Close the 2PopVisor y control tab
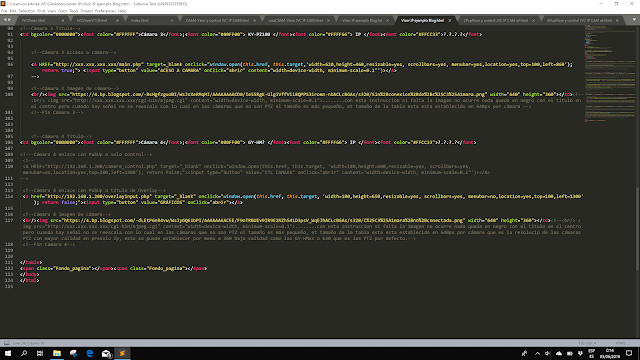This screenshot has height=360, width=640. (533, 20)
